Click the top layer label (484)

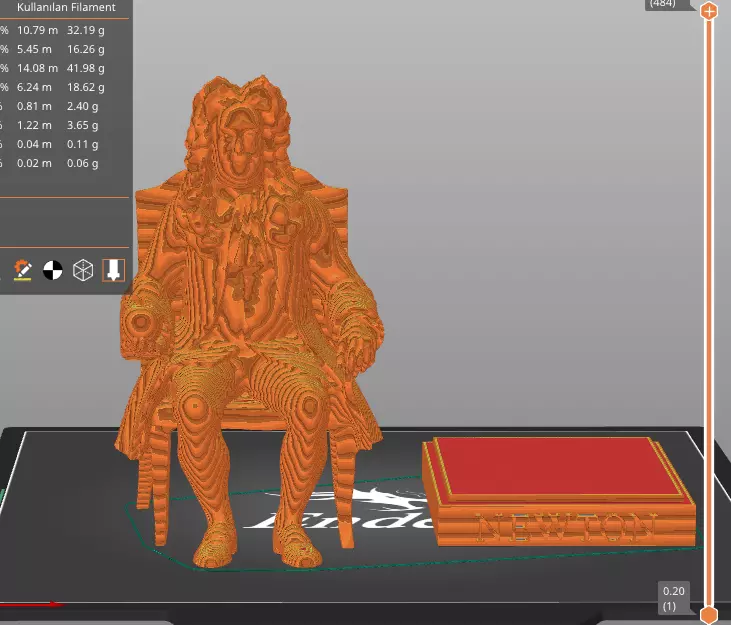[662, 4]
